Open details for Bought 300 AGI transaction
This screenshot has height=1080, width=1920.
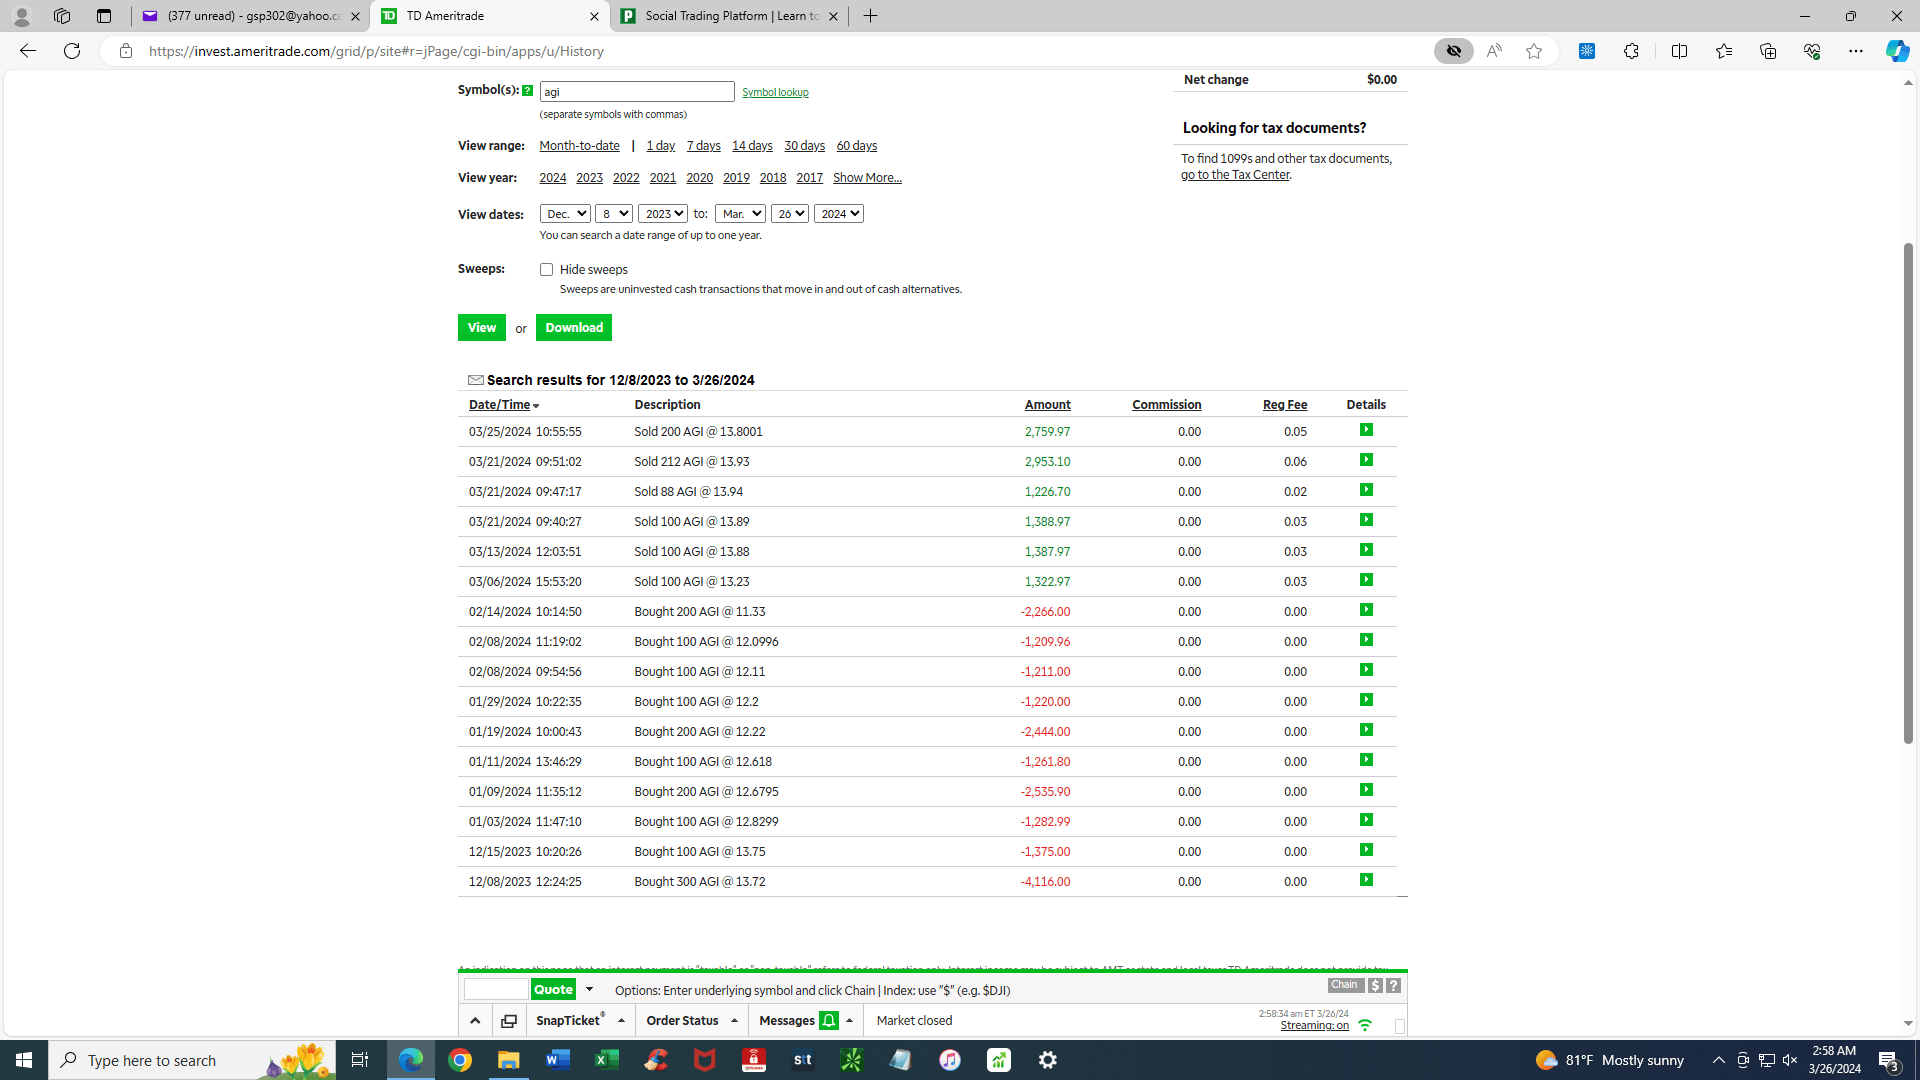tap(1366, 880)
